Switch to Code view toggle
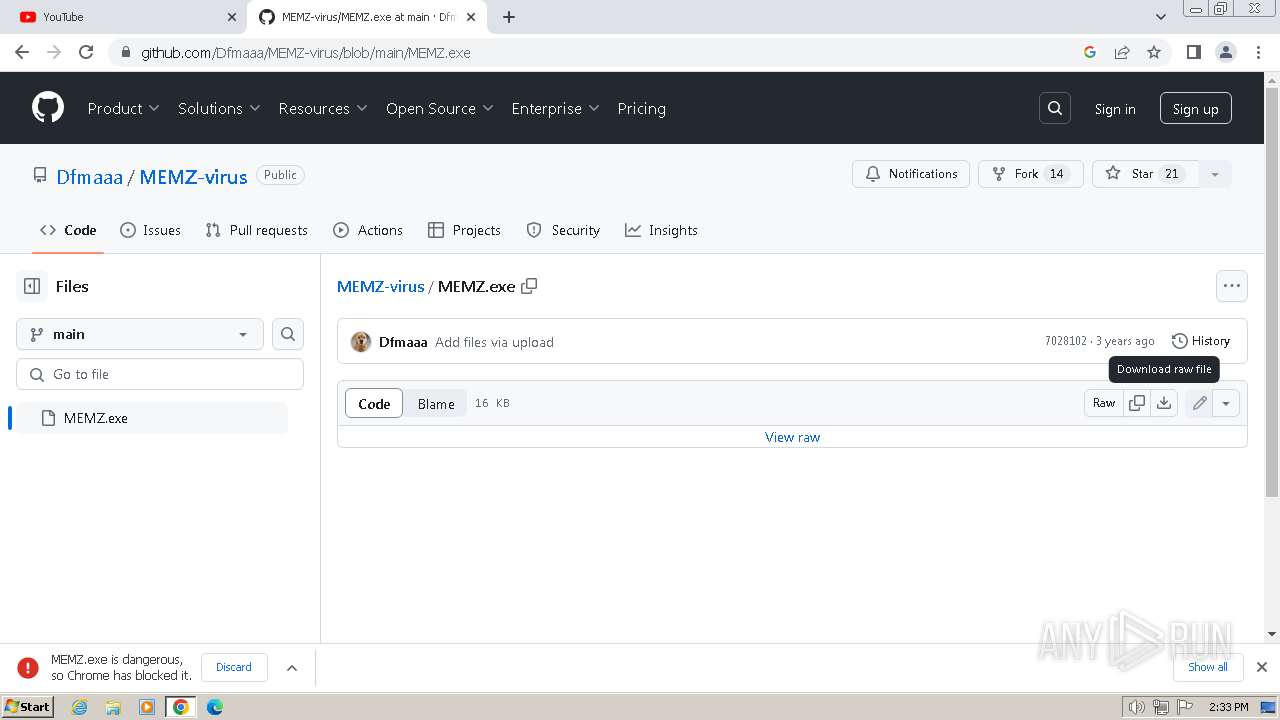 click(374, 403)
